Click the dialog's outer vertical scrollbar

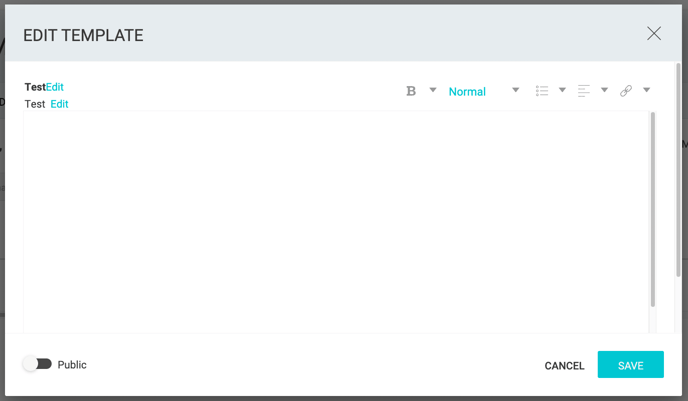[x=678, y=170]
